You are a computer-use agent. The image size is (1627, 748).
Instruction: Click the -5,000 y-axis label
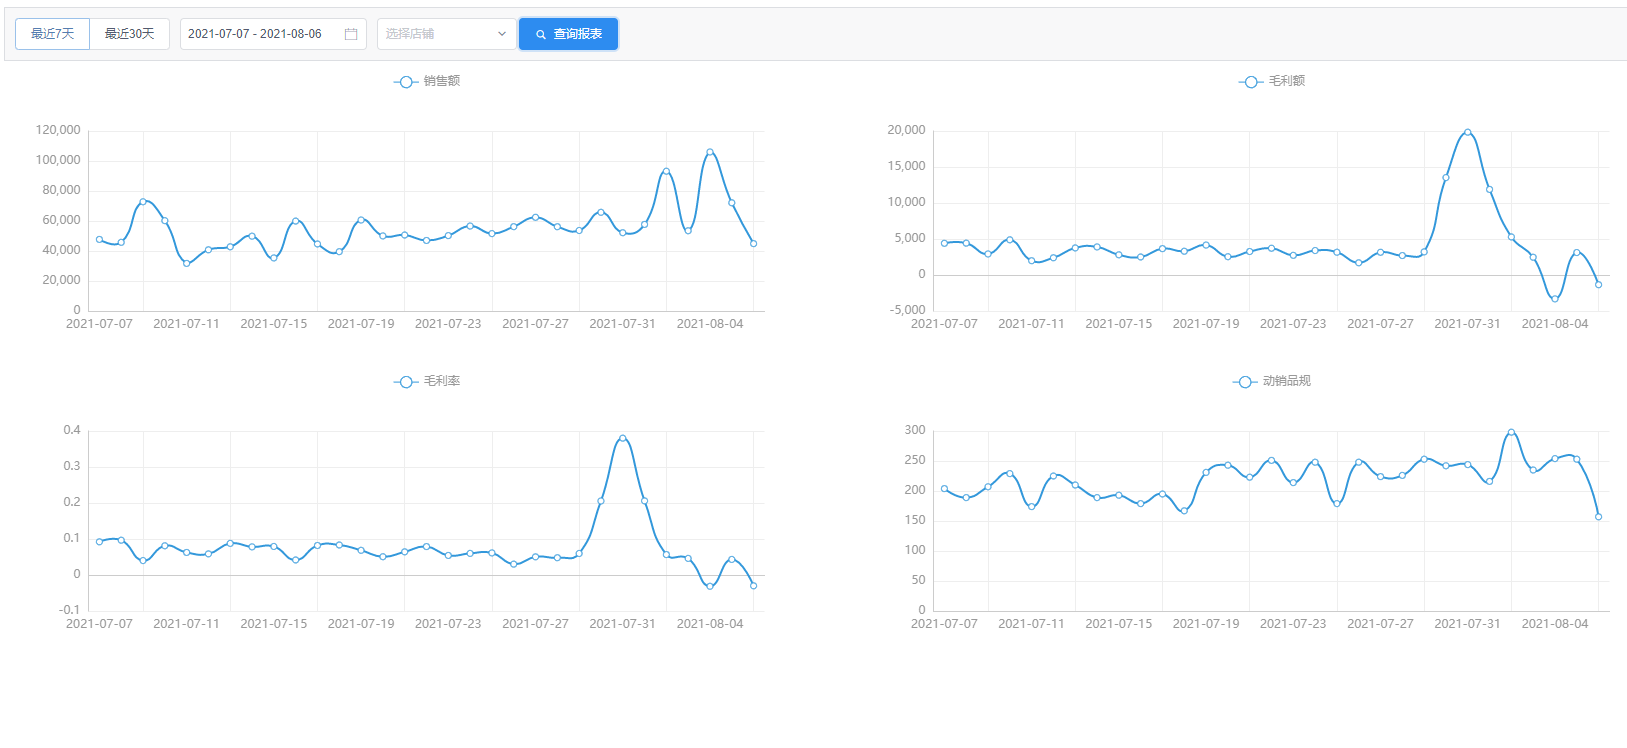click(x=907, y=310)
